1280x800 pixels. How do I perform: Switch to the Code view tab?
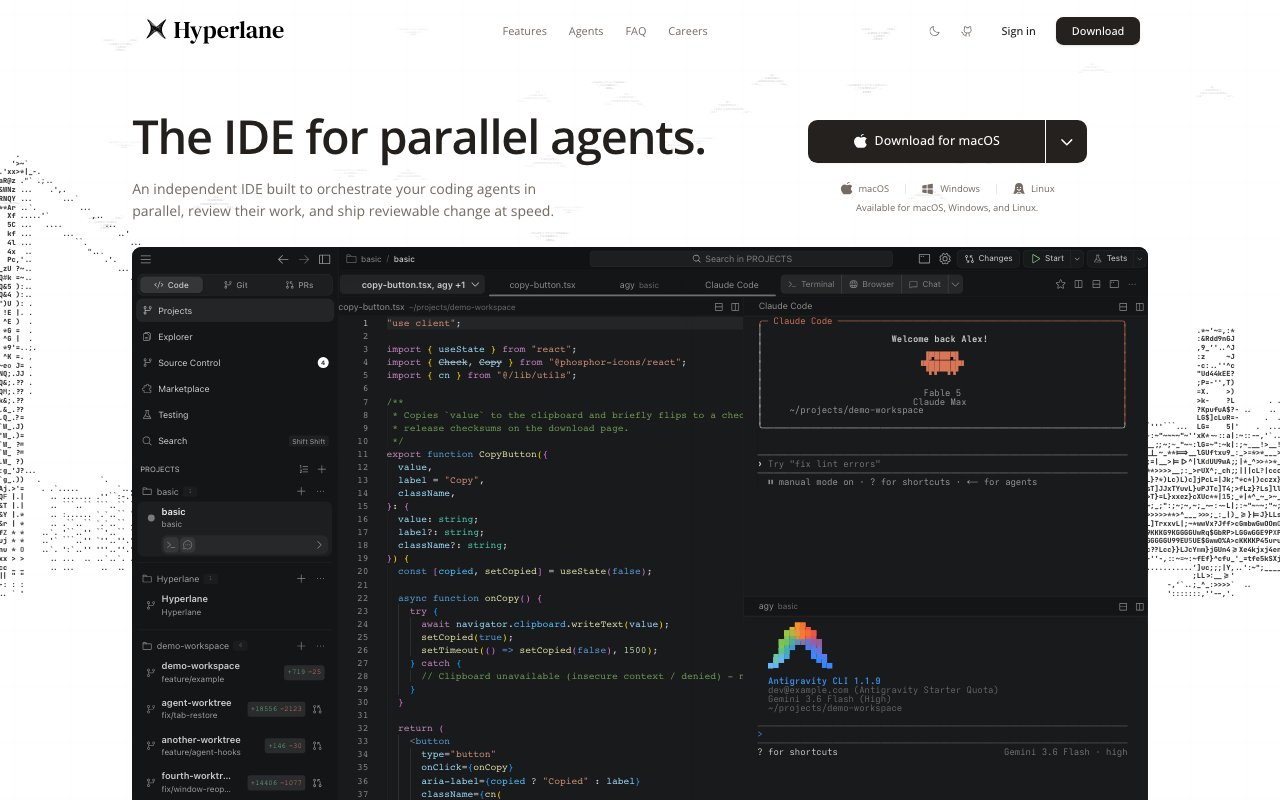(x=171, y=285)
